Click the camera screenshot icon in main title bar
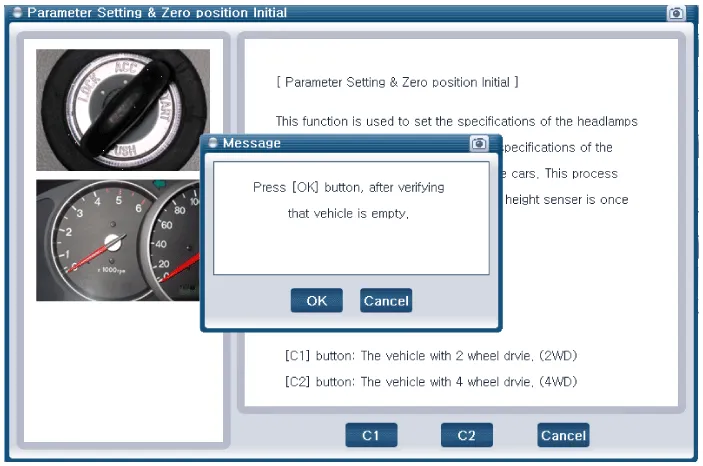 coord(675,13)
